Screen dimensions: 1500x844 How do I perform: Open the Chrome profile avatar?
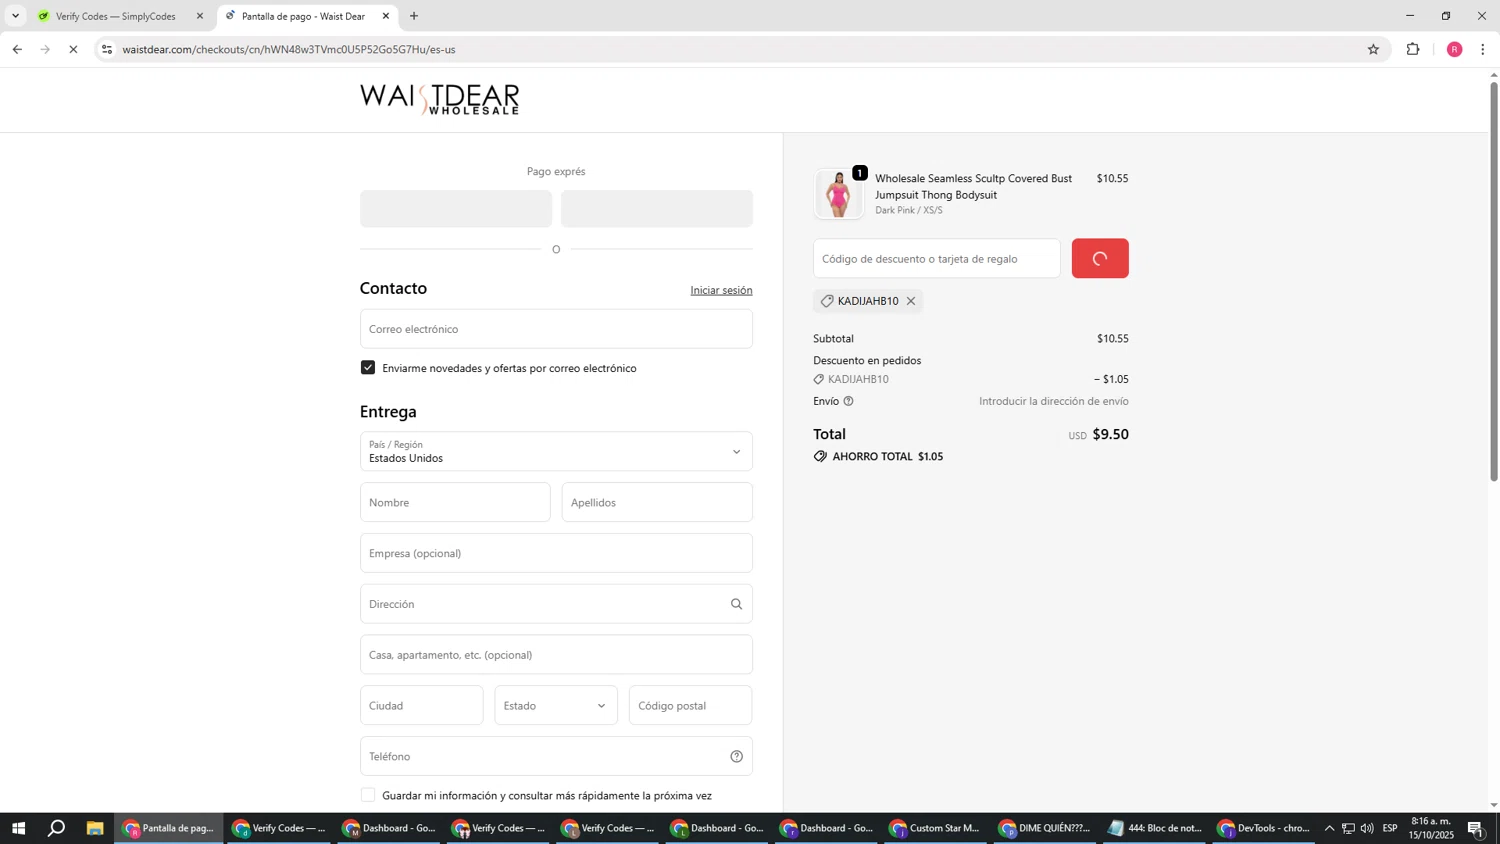click(x=1454, y=49)
